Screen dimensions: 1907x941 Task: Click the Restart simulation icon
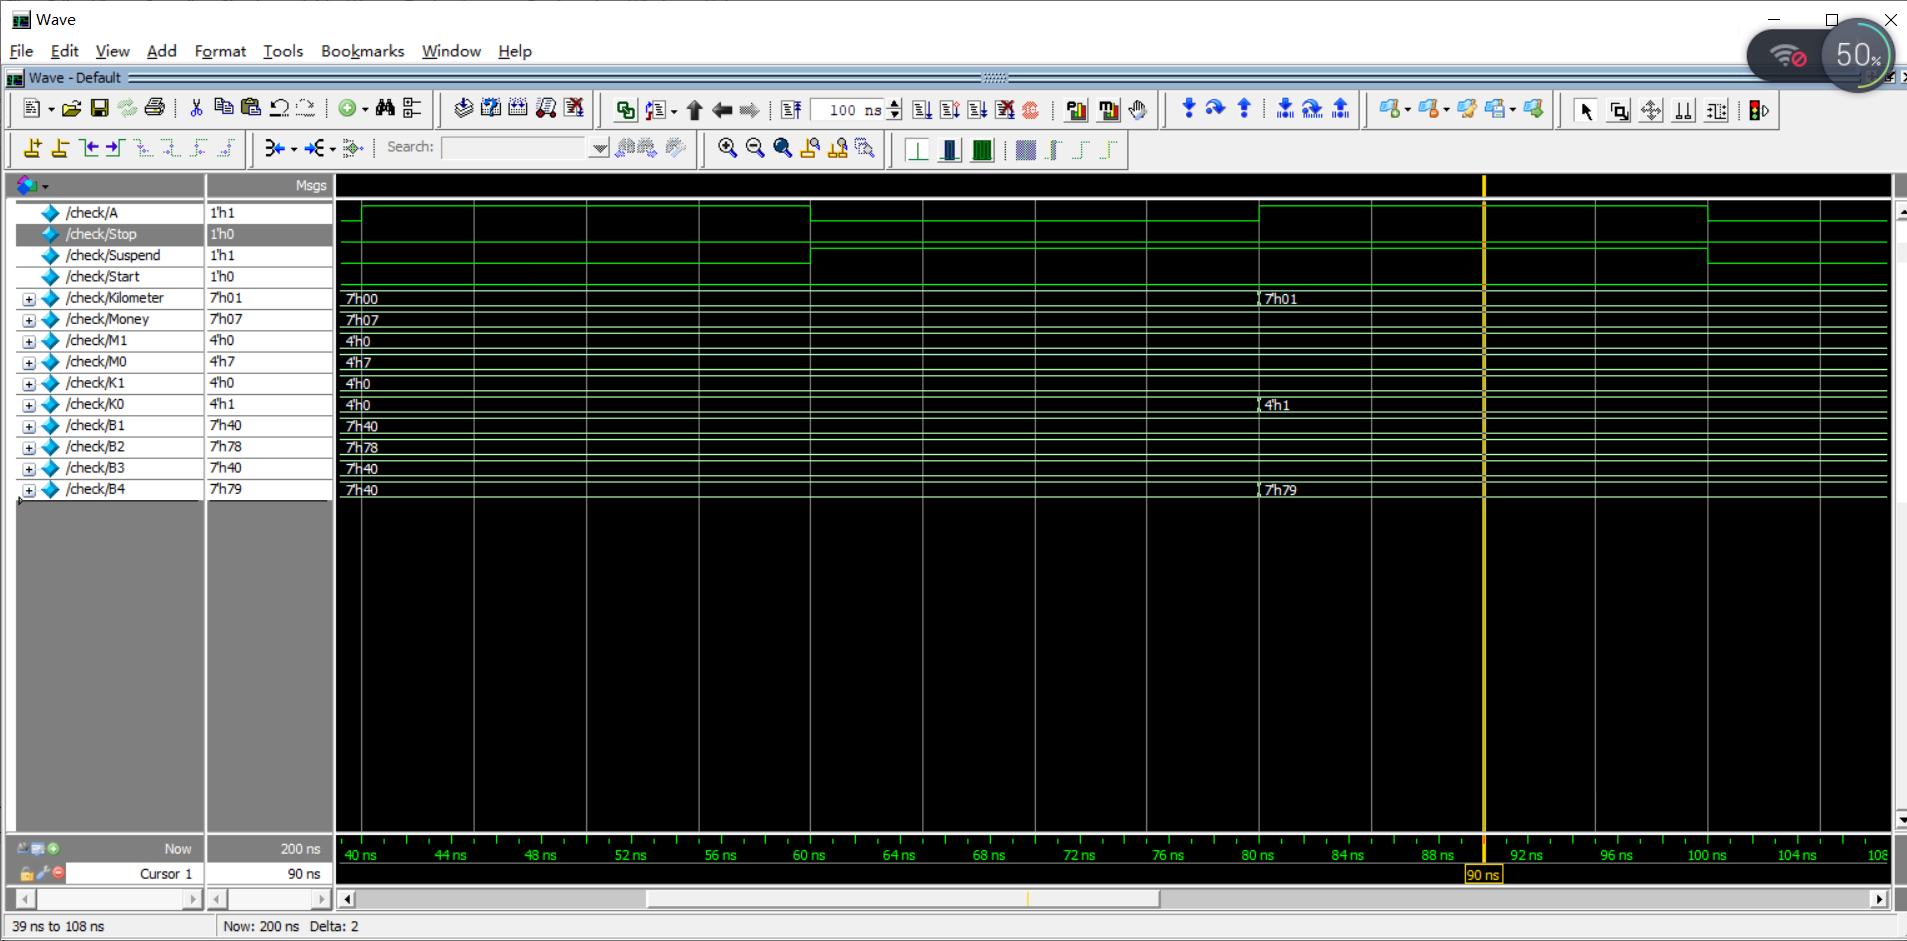pyautogui.click(x=791, y=110)
